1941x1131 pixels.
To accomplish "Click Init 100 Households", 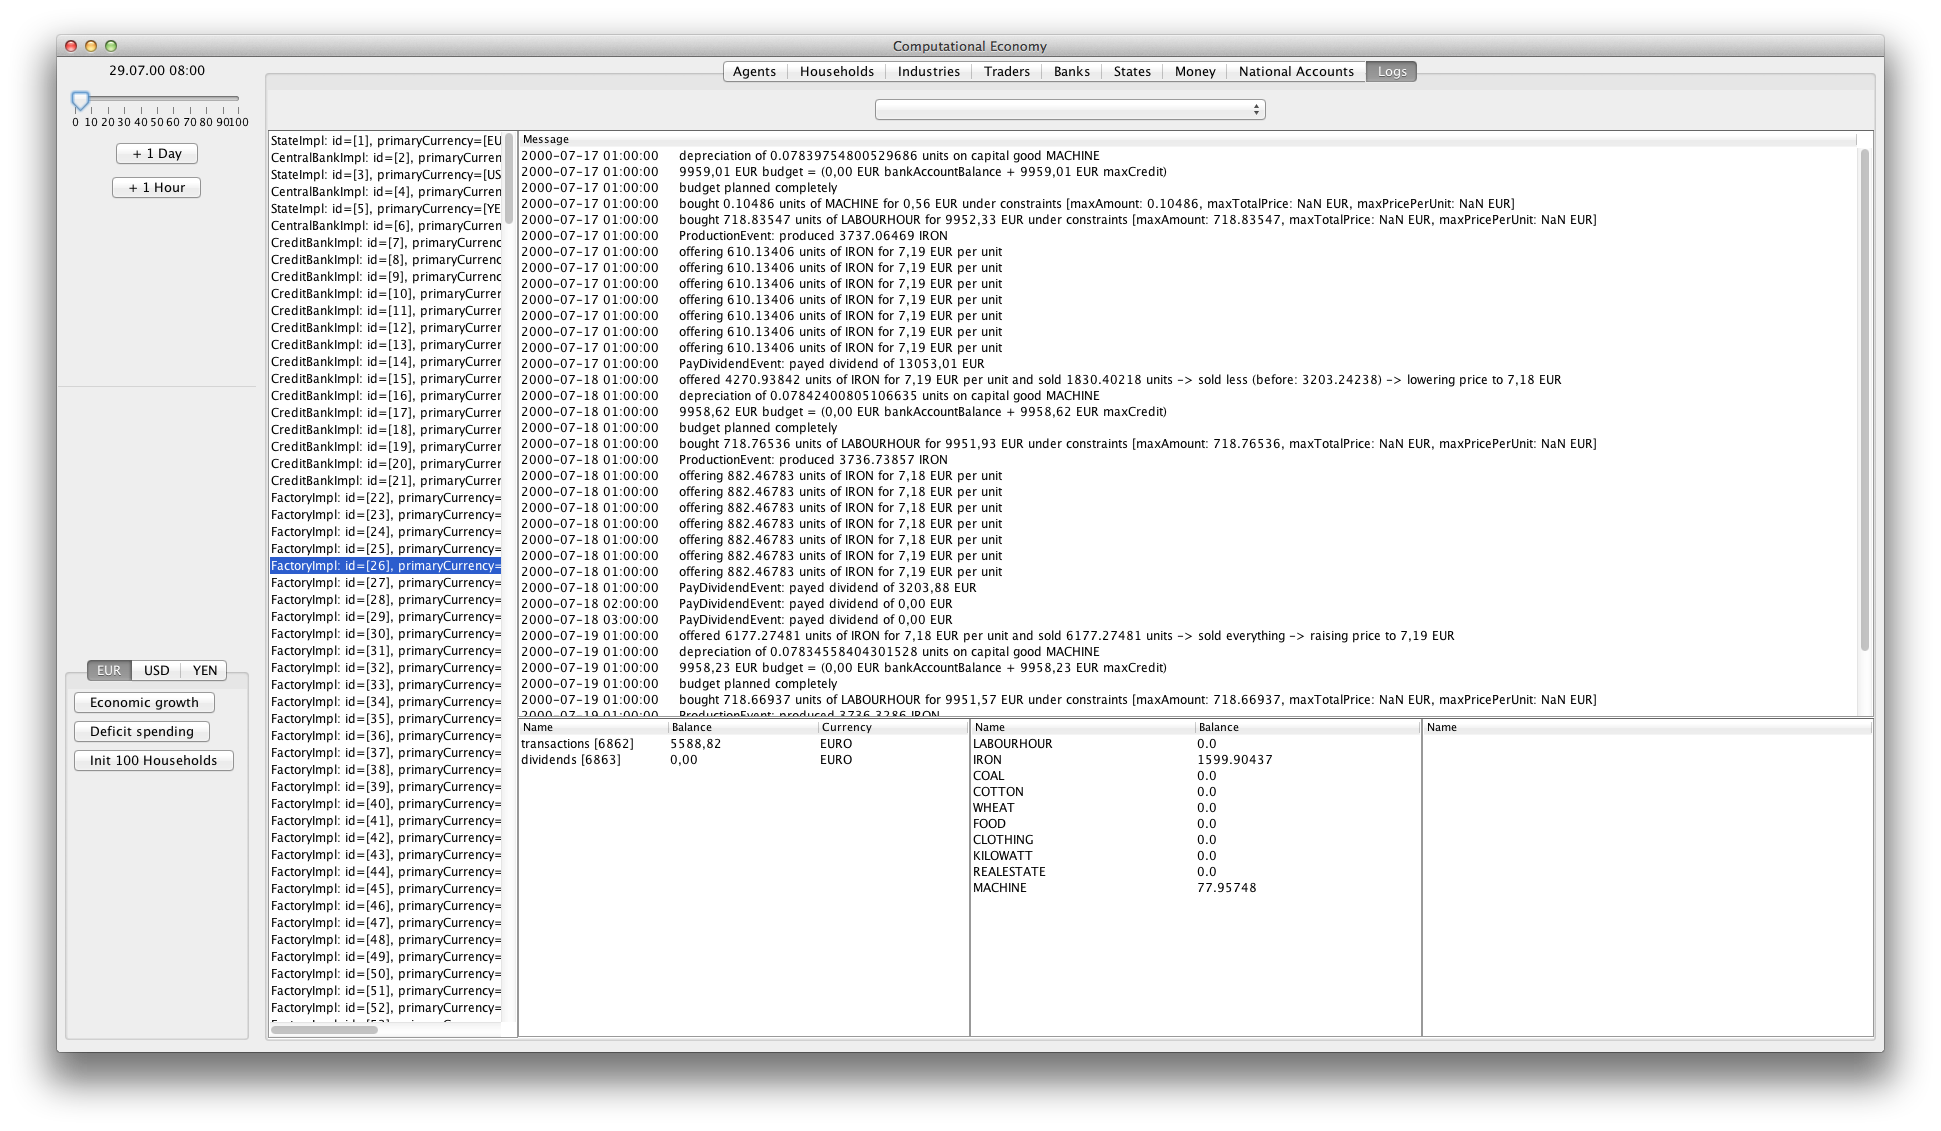I will coord(153,761).
